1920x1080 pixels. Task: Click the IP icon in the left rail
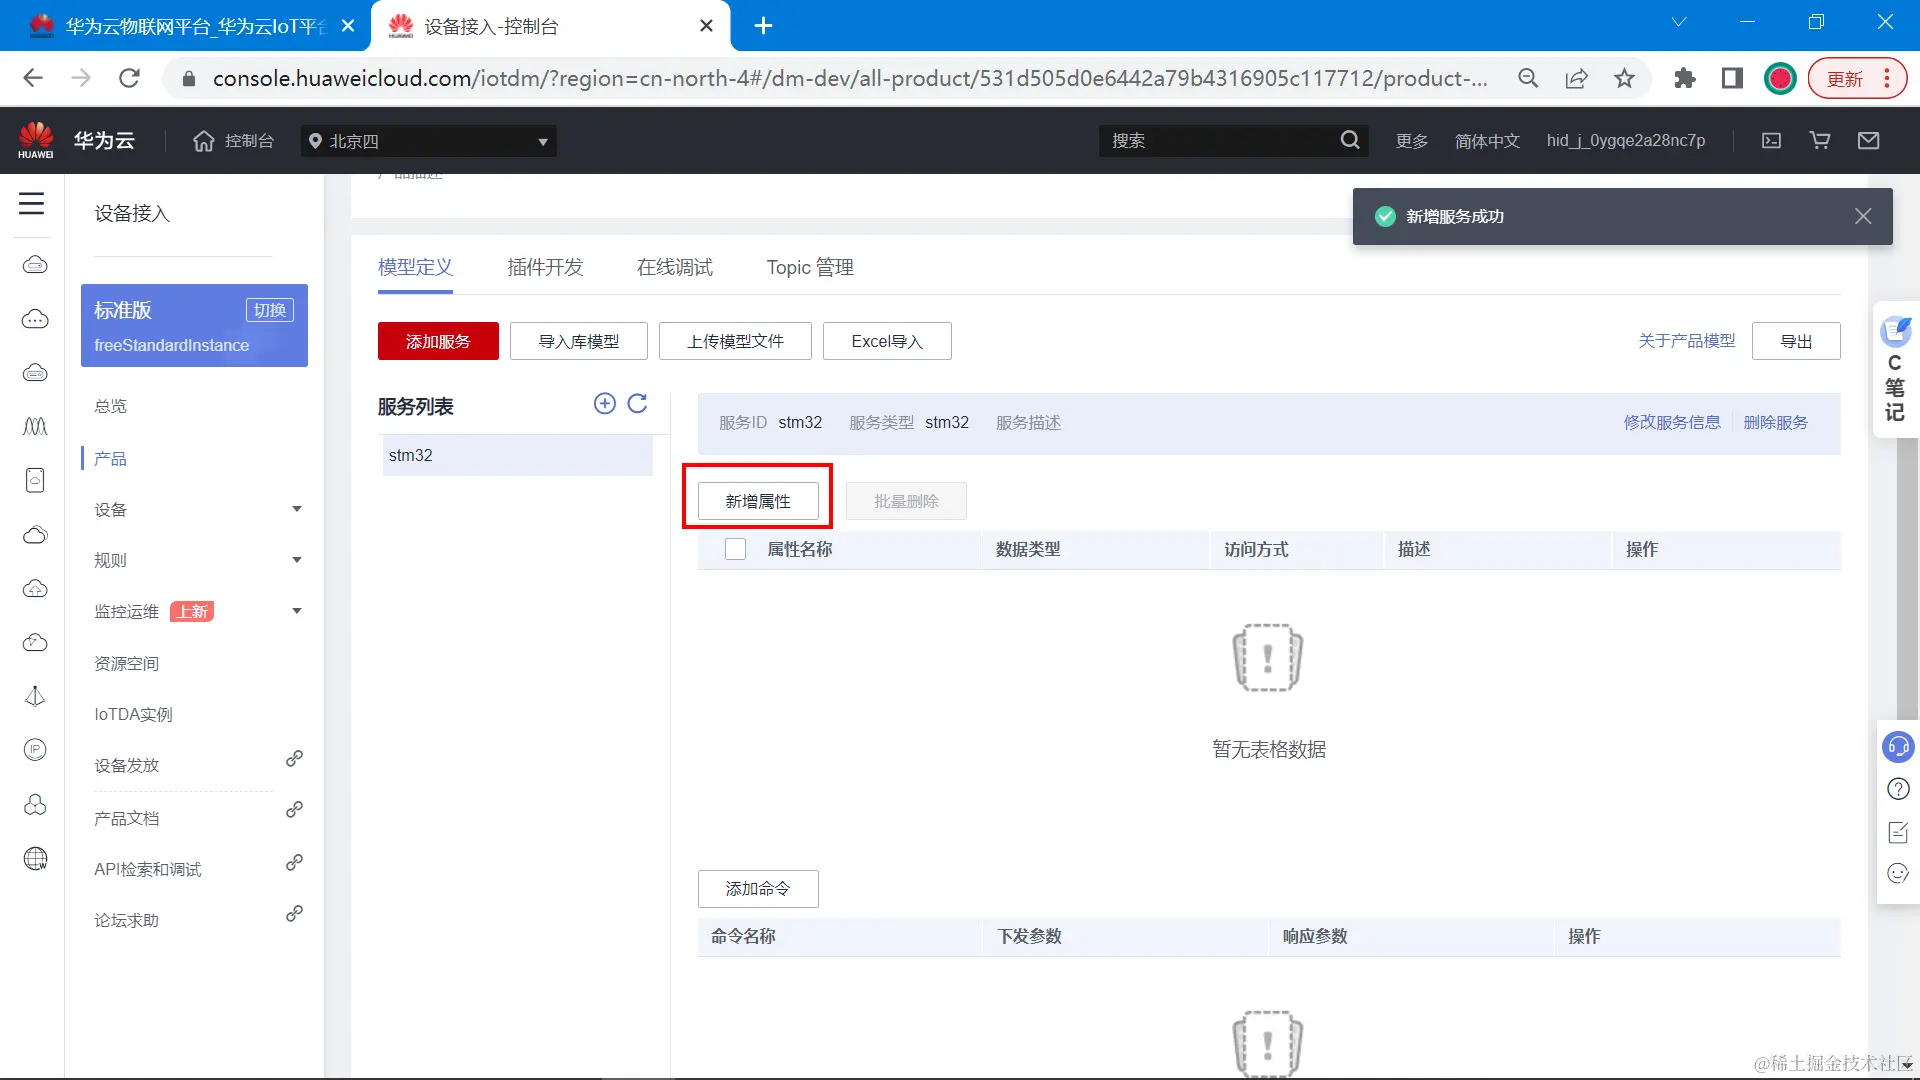[x=35, y=750]
